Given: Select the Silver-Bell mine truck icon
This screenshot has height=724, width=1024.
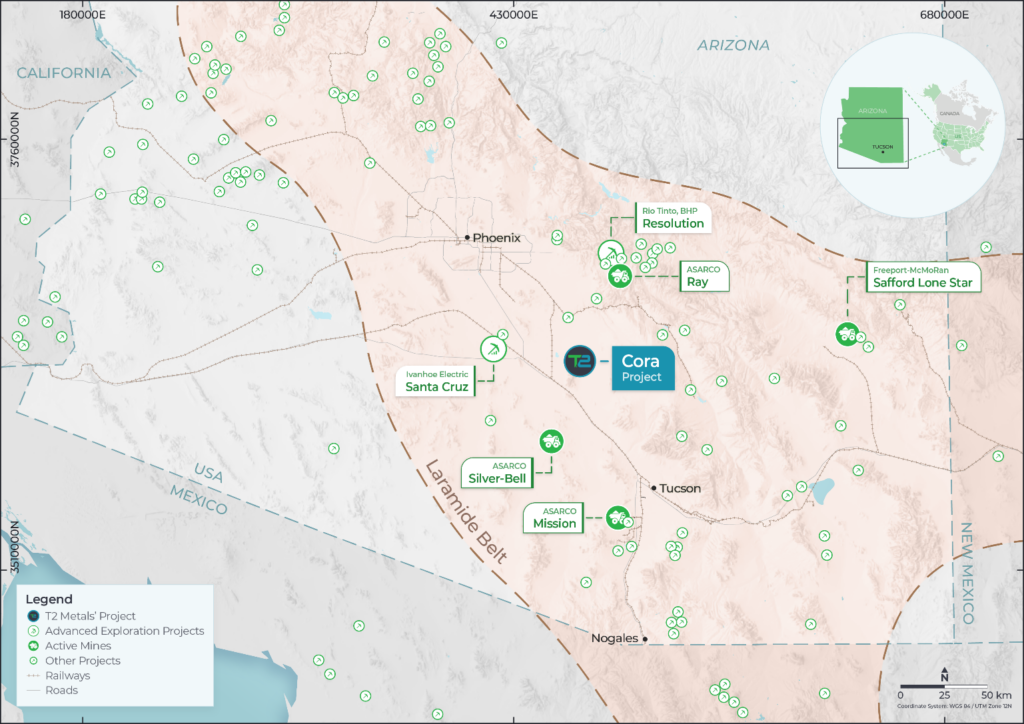Looking at the screenshot, I should (551, 441).
